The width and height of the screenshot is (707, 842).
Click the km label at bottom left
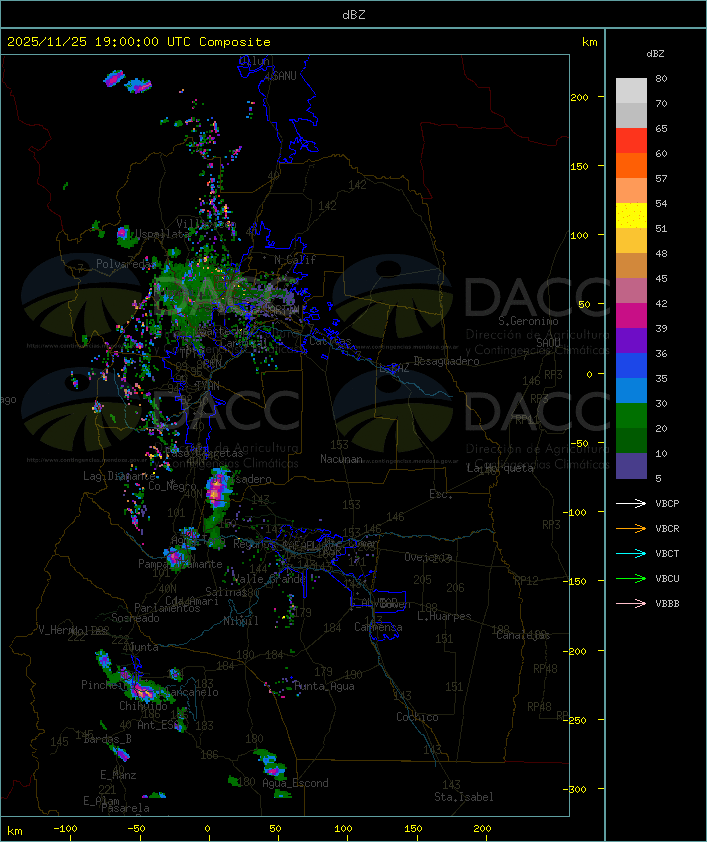(14, 831)
